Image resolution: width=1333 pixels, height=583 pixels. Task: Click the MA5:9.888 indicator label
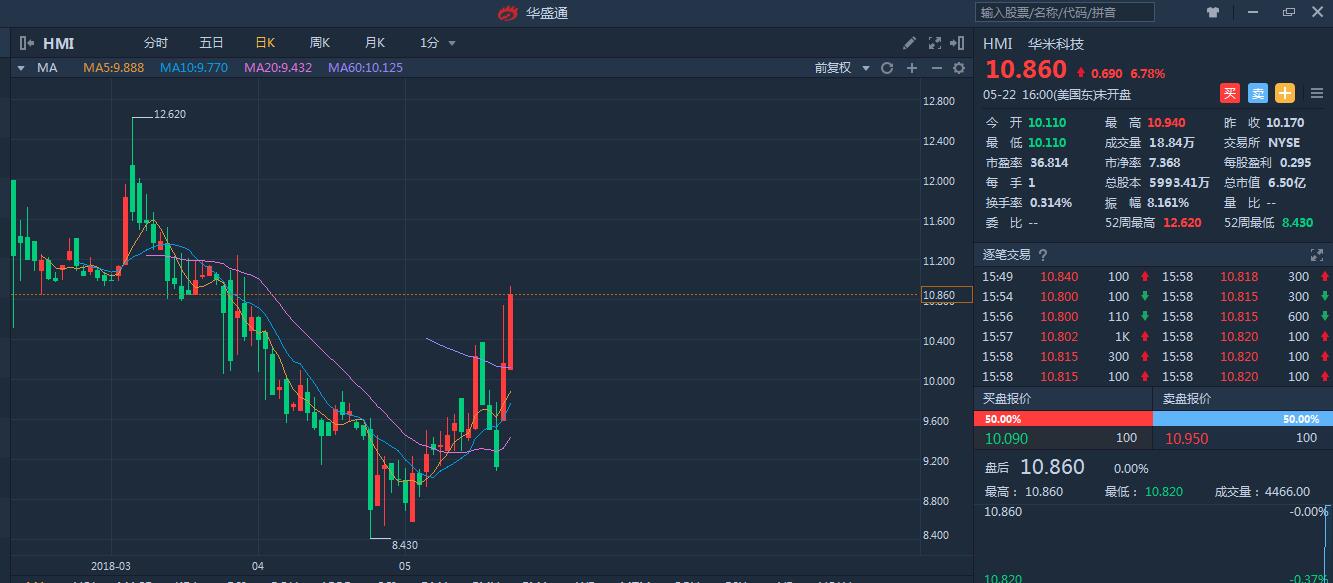[113, 68]
